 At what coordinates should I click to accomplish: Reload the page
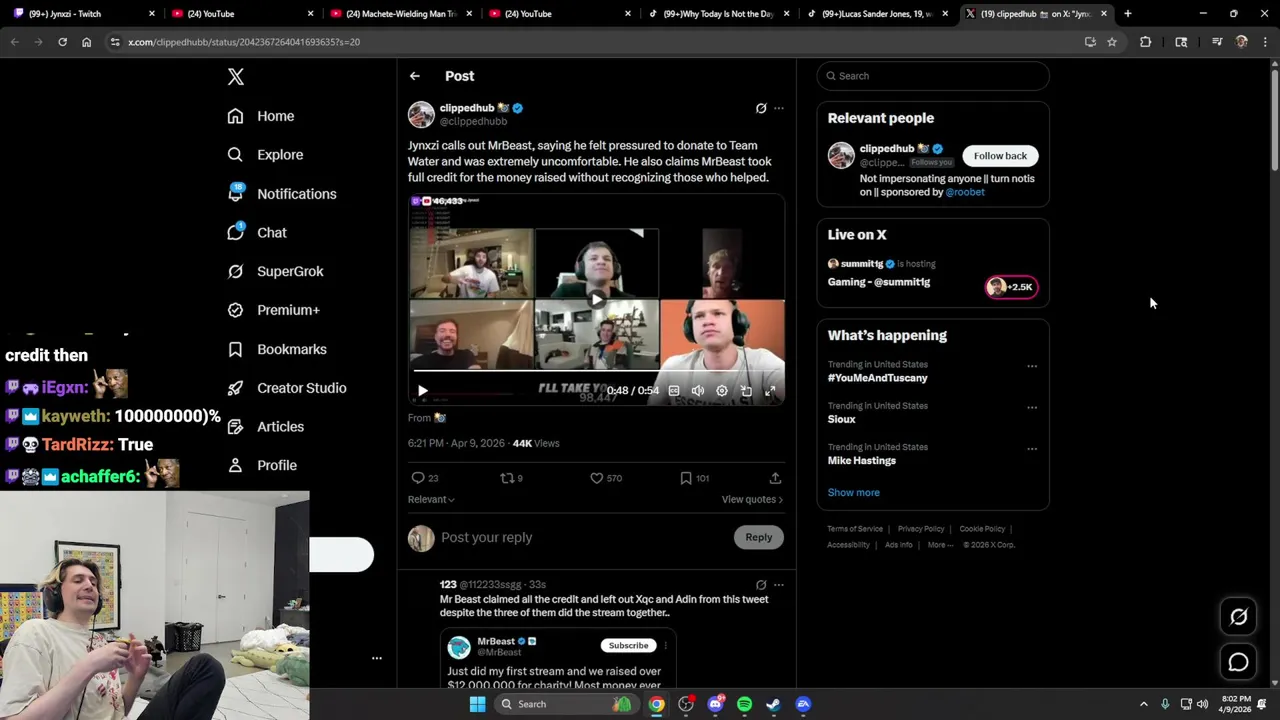(x=62, y=42)
